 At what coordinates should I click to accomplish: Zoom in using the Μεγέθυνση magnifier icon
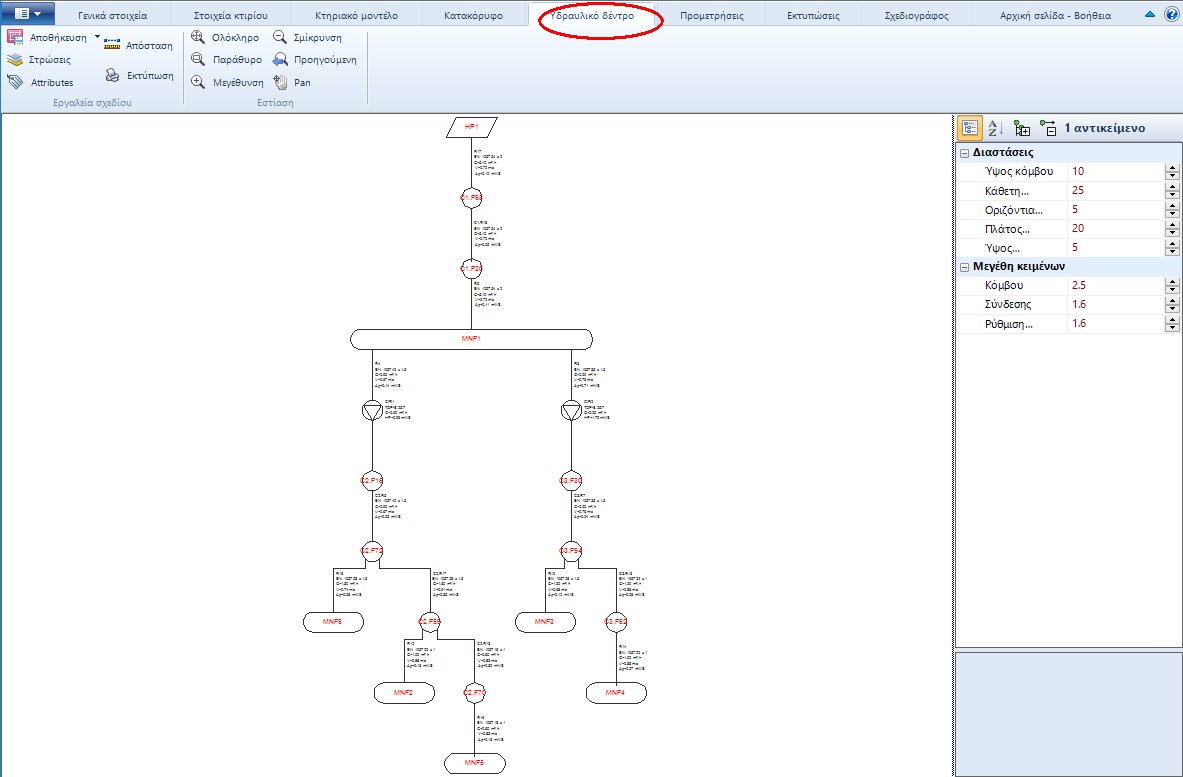point(197,81)
